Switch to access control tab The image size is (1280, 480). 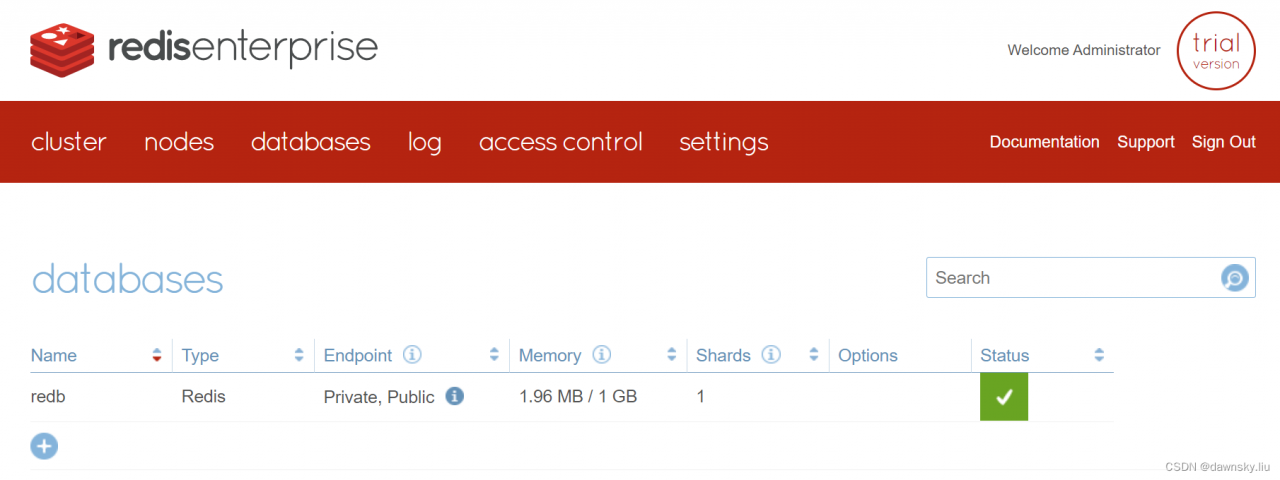pos(560,142)
